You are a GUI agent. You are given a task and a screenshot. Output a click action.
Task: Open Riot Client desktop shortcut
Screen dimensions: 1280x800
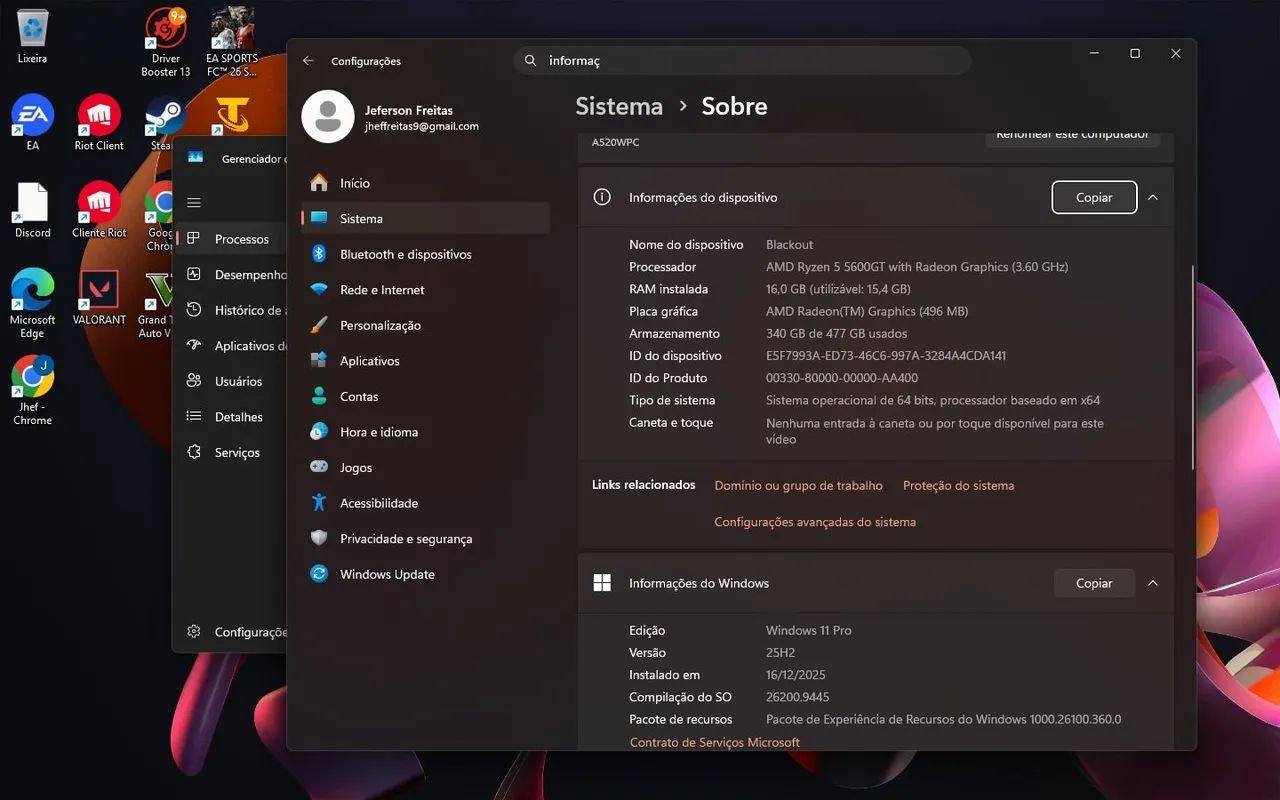99,122
